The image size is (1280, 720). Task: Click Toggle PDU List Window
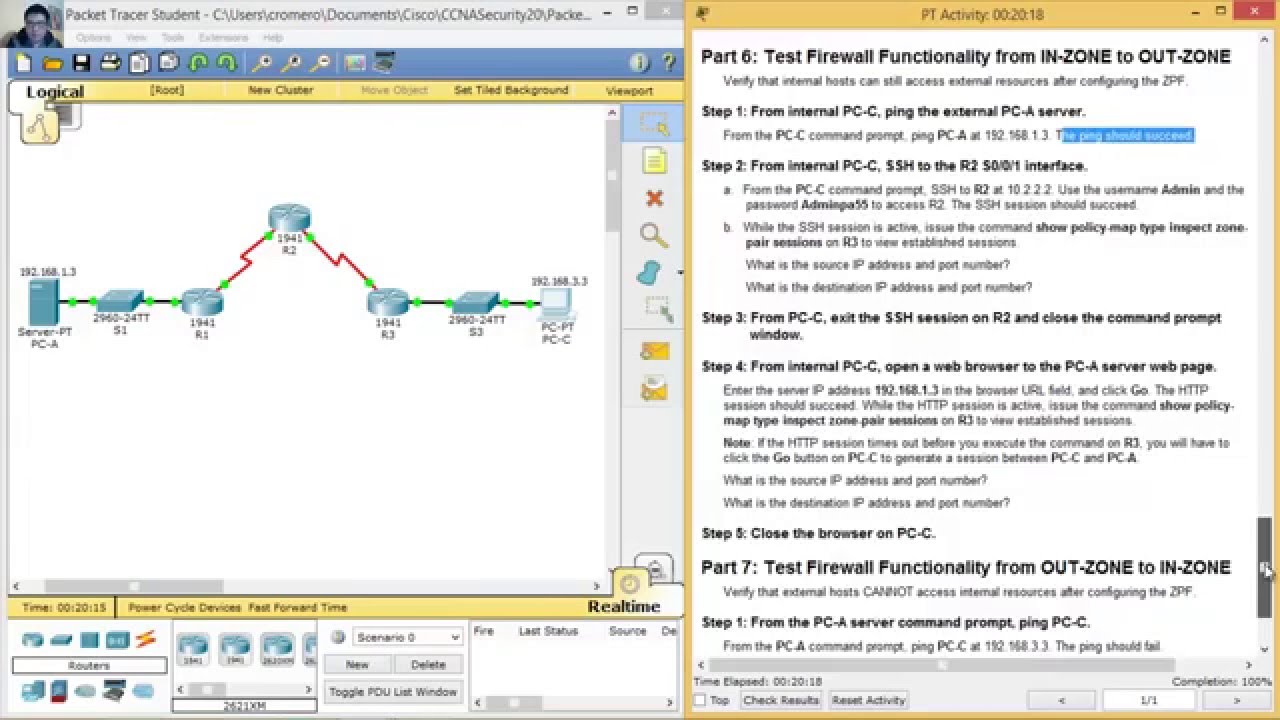(x=393, y=692)
